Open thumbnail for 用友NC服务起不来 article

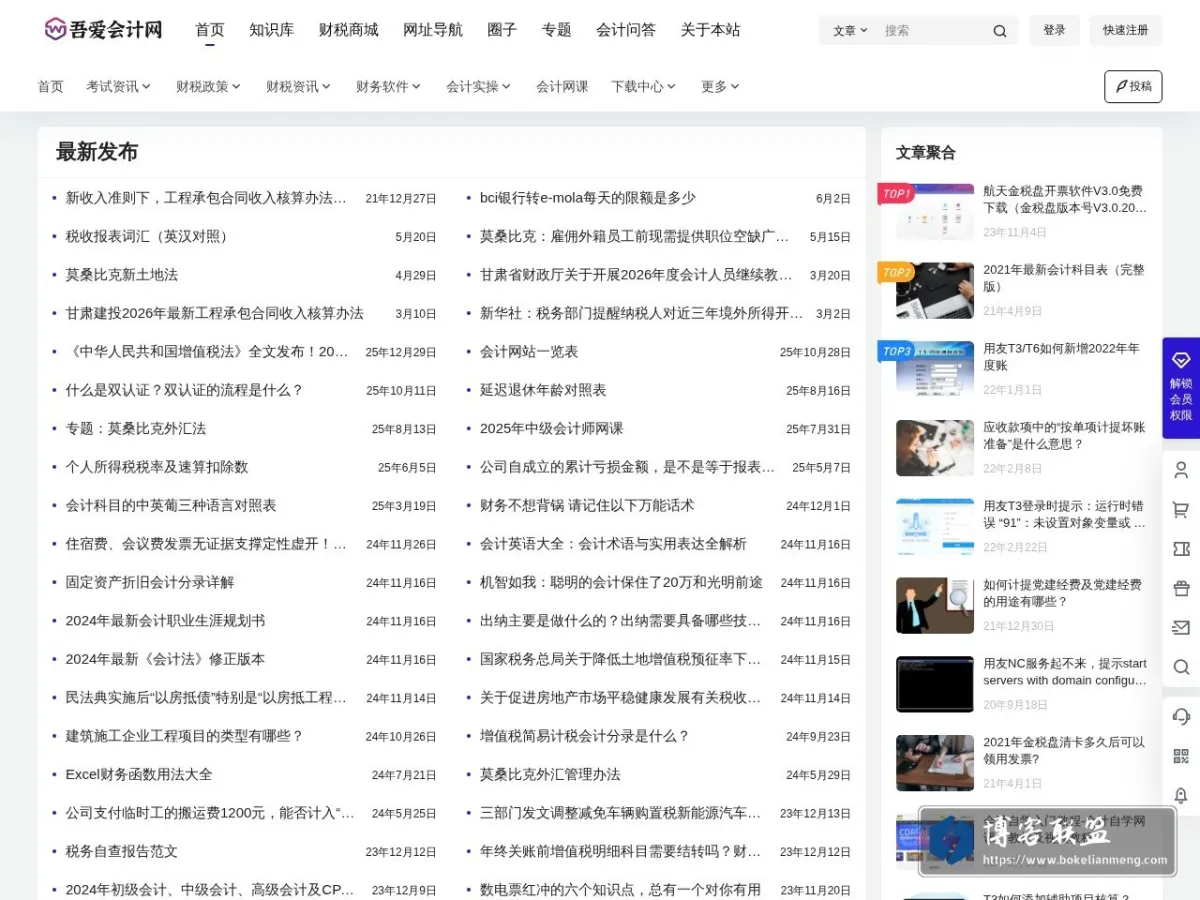935,684
